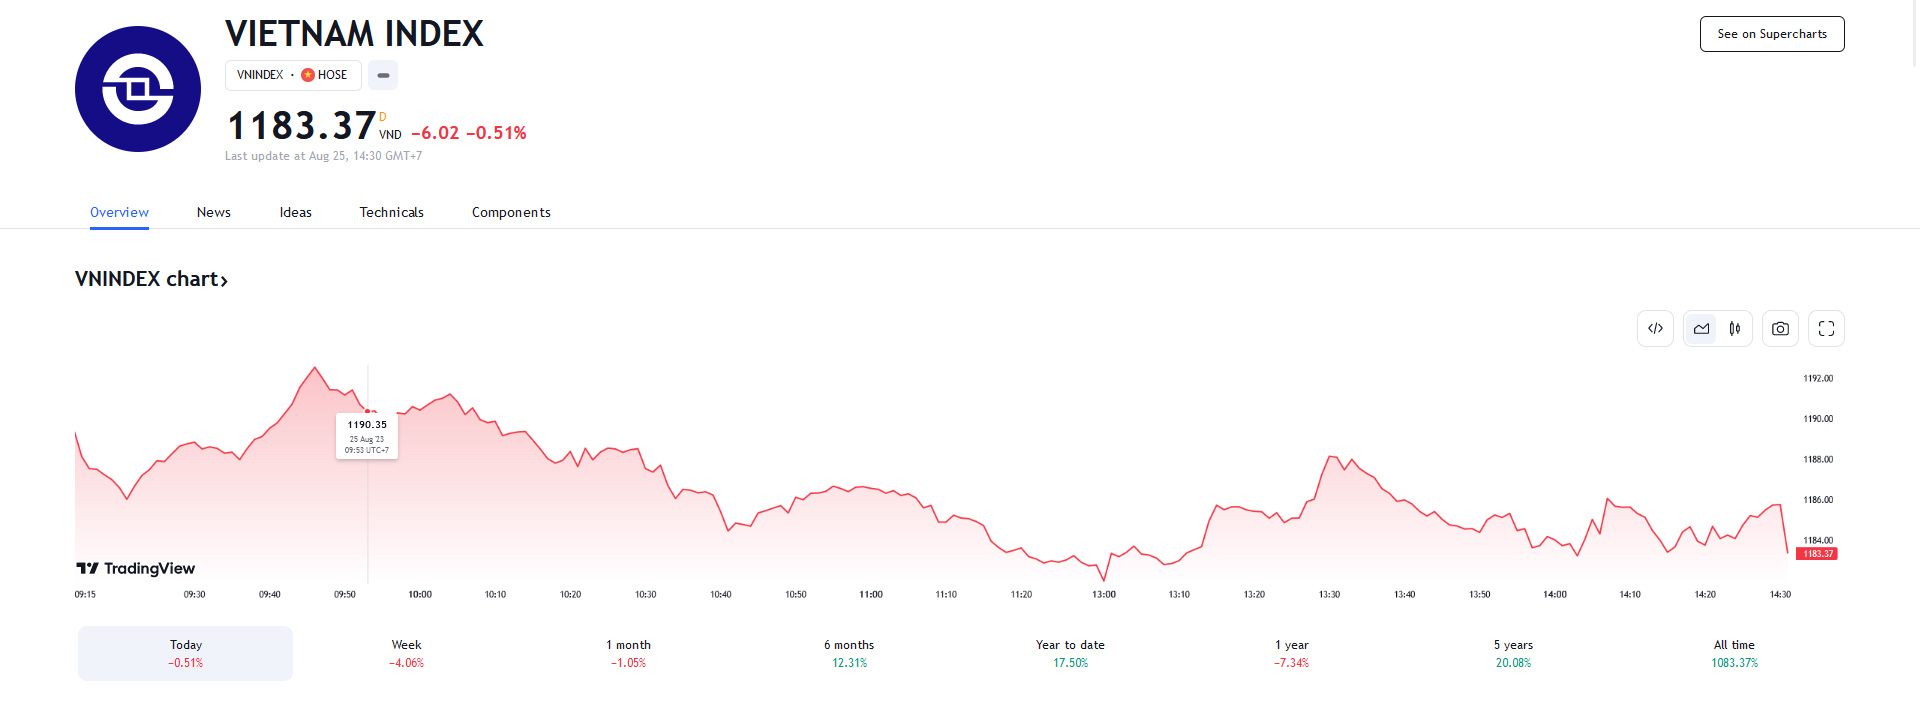Open chart in fullscreen mode
The image size is (1920, 724).
[x=1826, y=329]
